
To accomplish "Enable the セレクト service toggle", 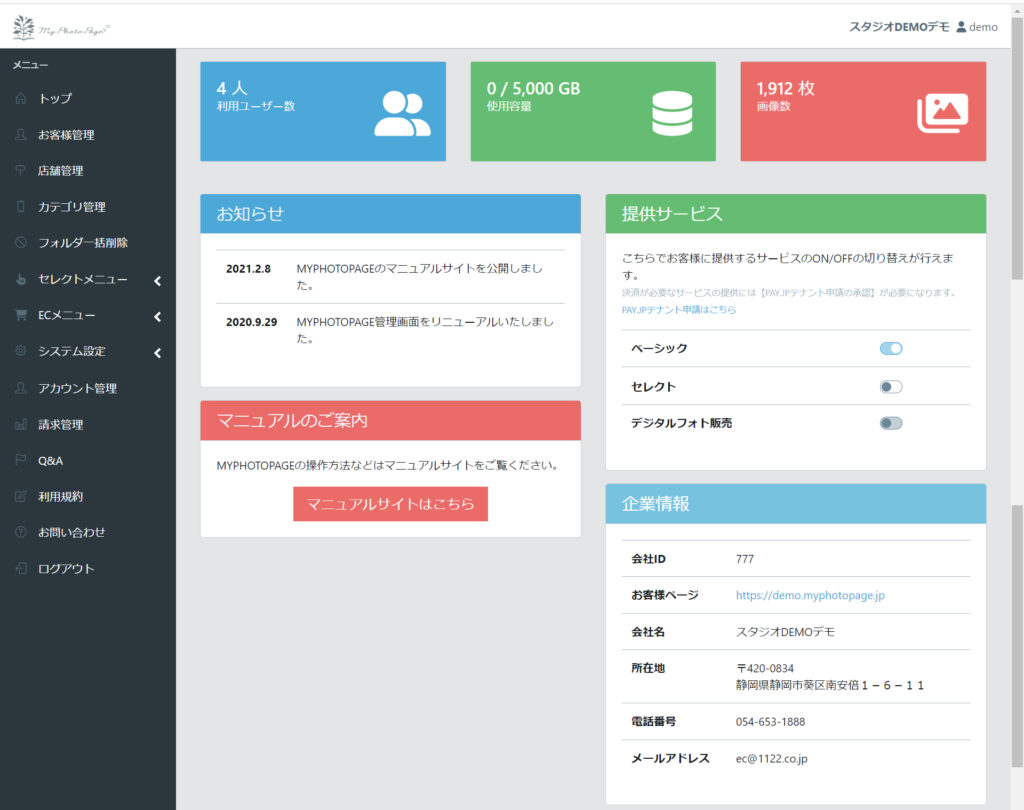I will coord(891,386).
